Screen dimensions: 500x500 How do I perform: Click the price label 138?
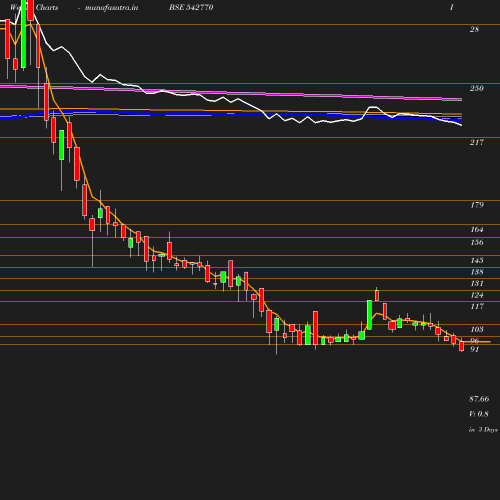pos(477,272)
